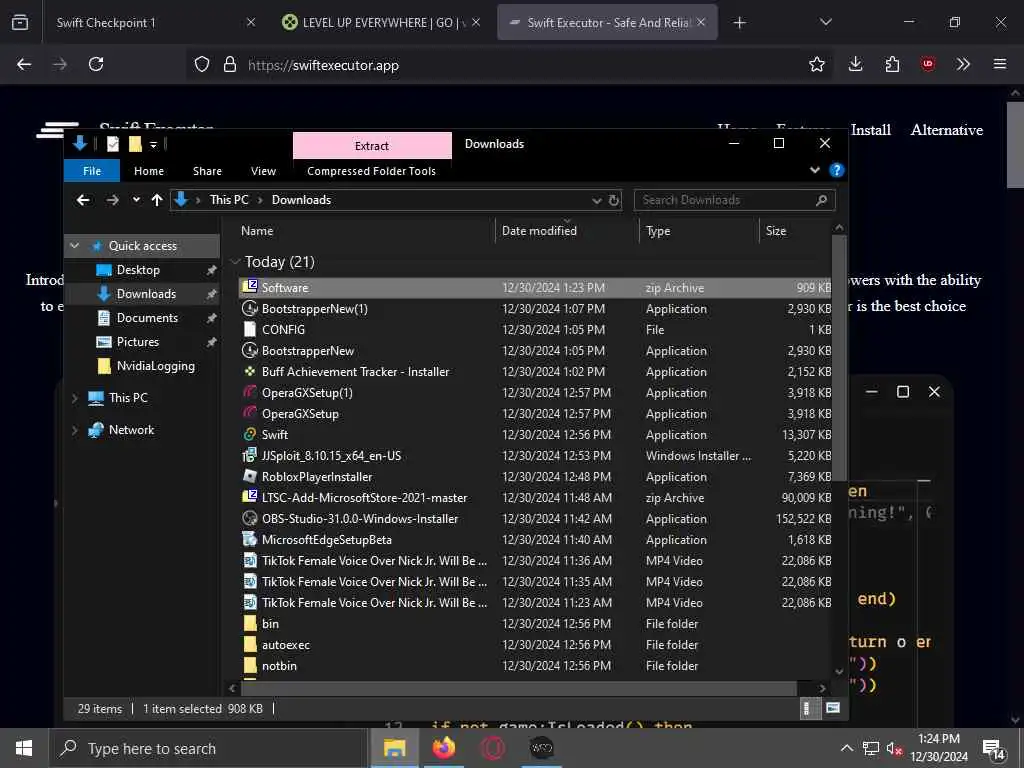1024x768 pixels.
Task: Click the tracking protection shield icon
Action: 202,64
